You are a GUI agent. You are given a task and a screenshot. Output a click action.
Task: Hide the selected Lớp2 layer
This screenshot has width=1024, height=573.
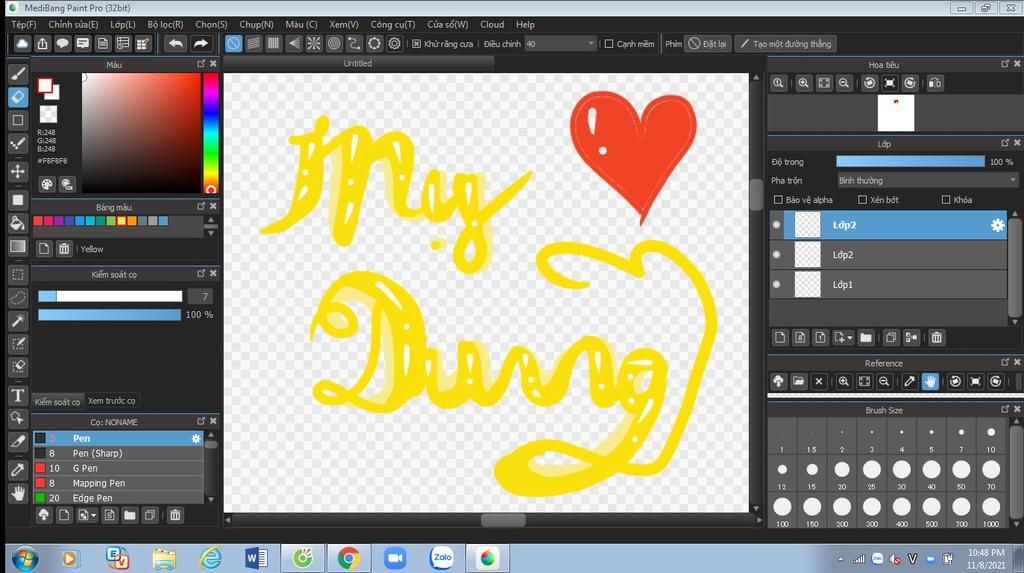(776, 225)
